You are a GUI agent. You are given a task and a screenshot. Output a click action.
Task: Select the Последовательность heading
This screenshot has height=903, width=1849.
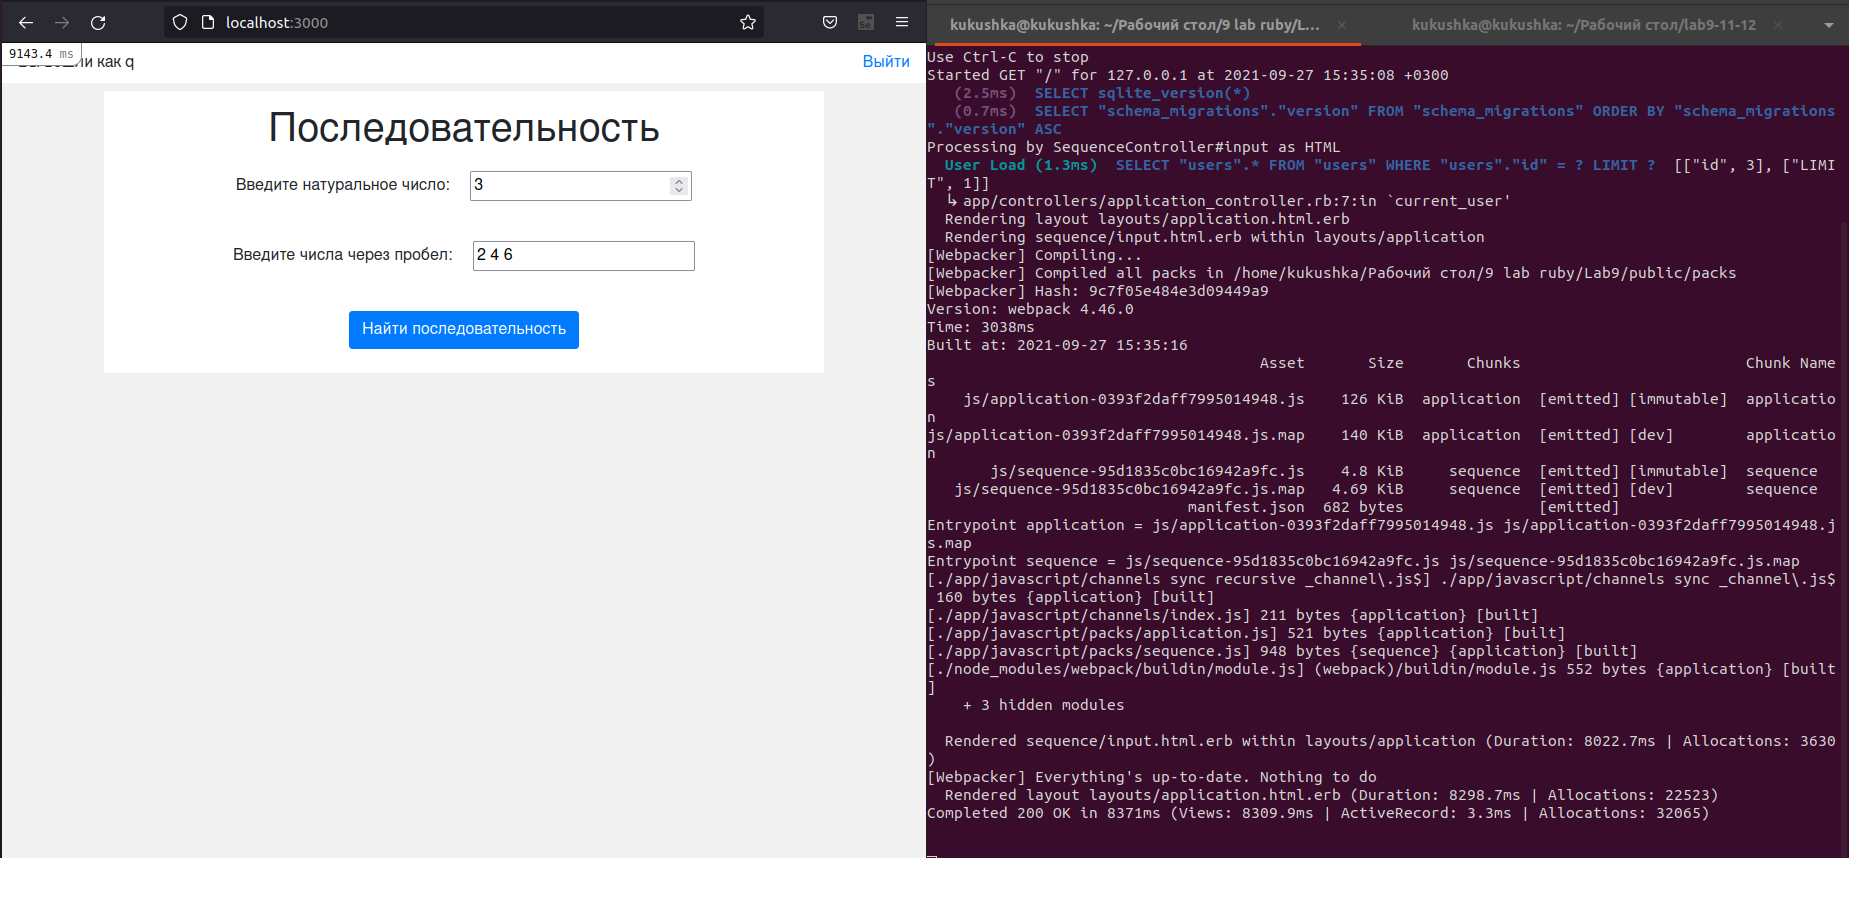coord(464,128)
